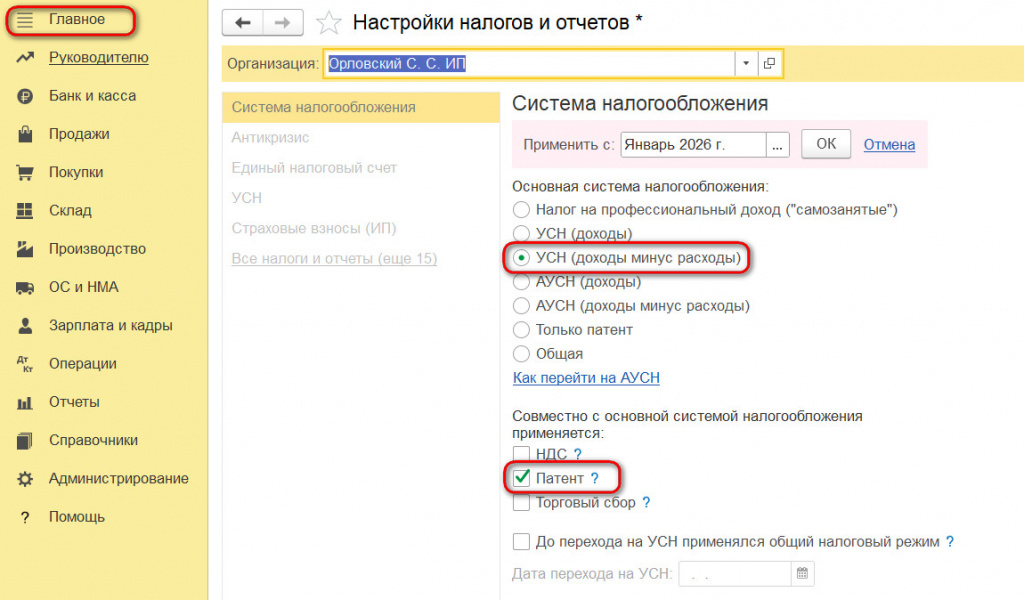Screen dimensions: 1024x600
Task: Open the Главное section
Action: [x=76, y=20]
